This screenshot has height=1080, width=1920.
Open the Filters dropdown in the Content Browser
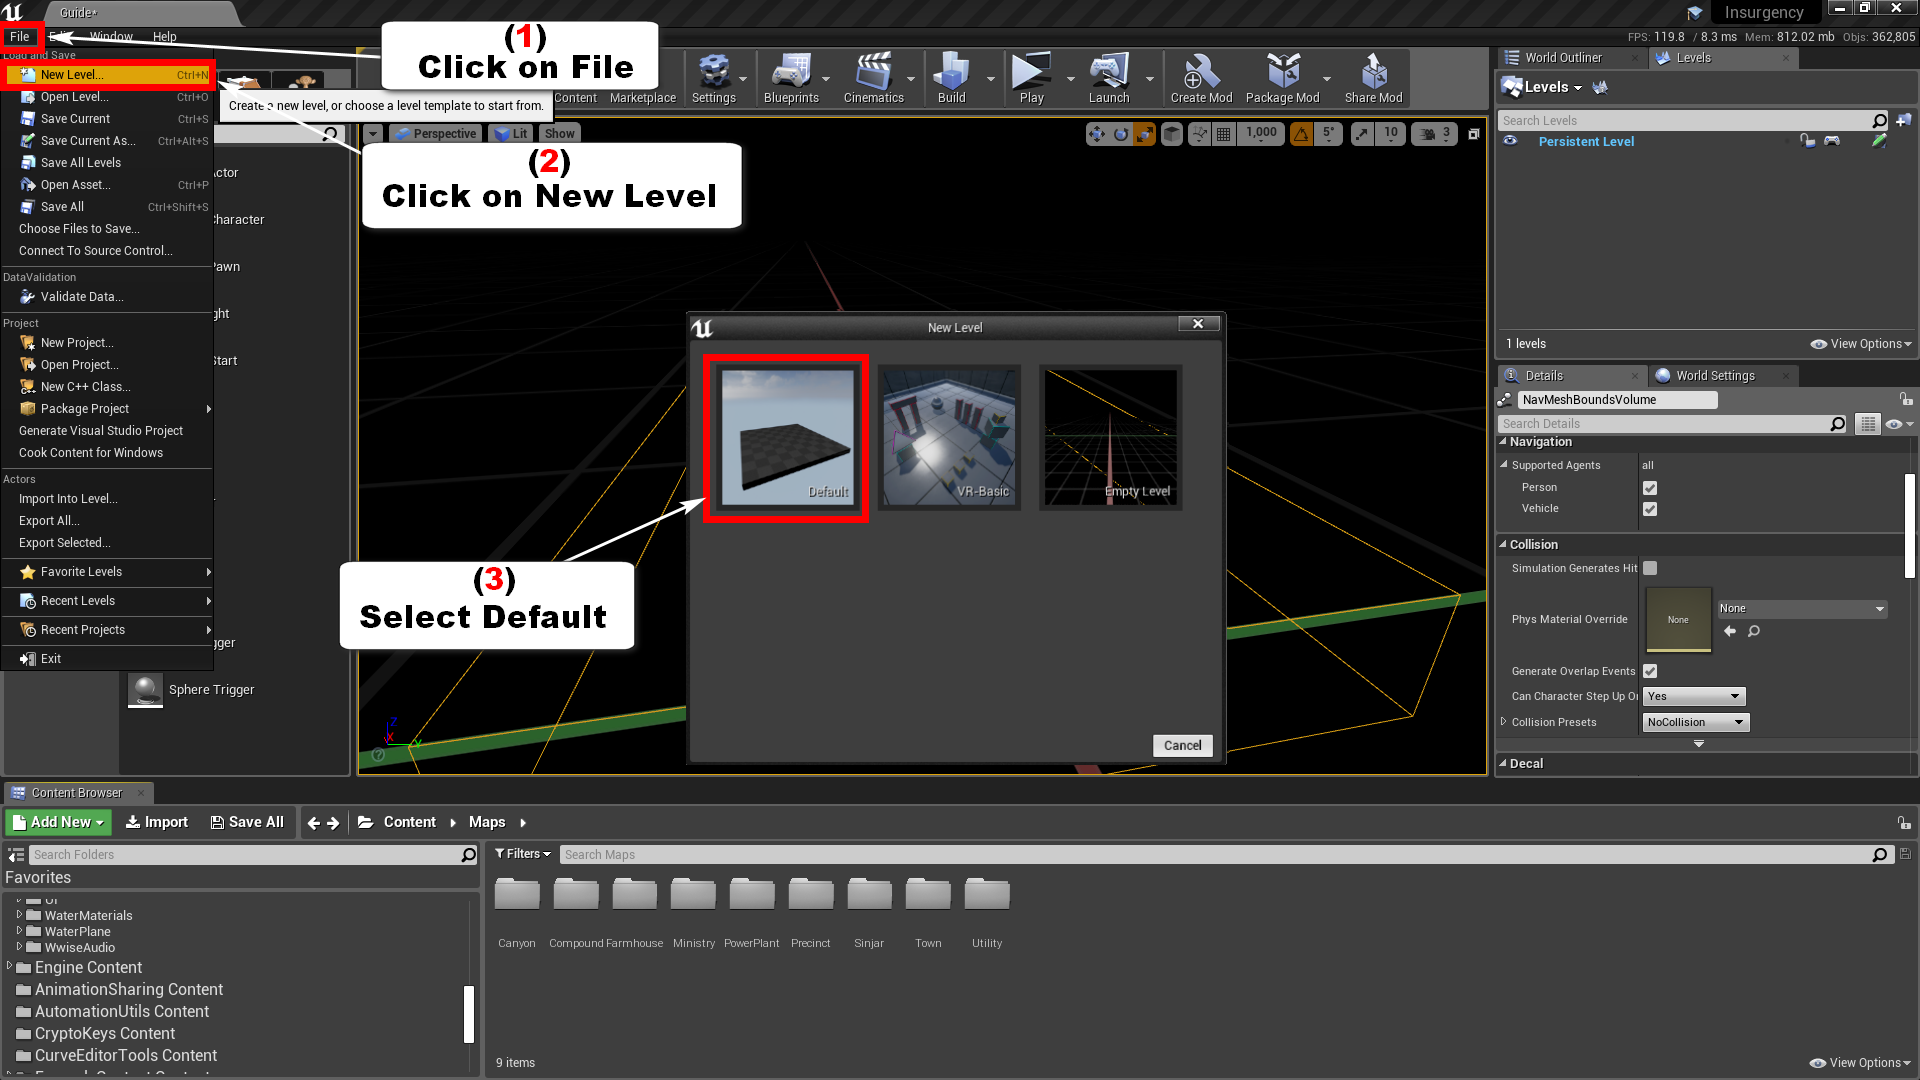523,854
